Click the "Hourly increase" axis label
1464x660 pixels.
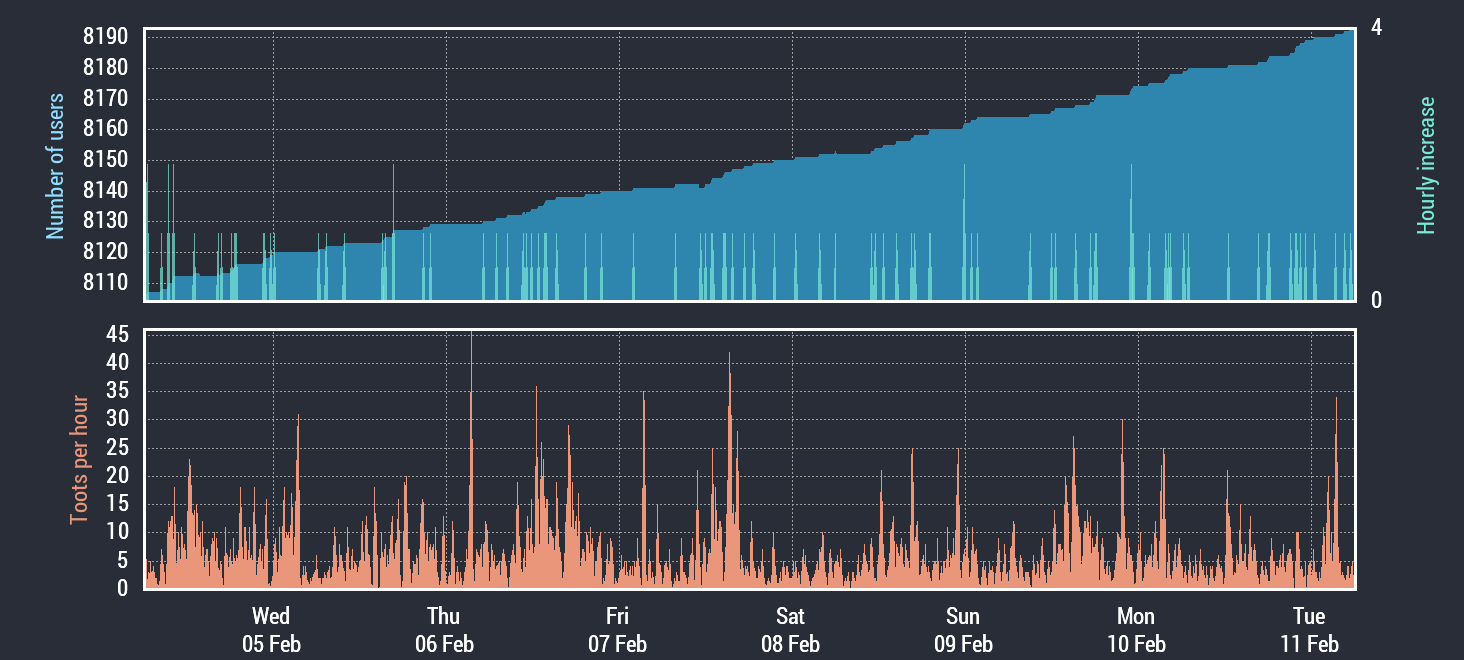coord(1426,166)
